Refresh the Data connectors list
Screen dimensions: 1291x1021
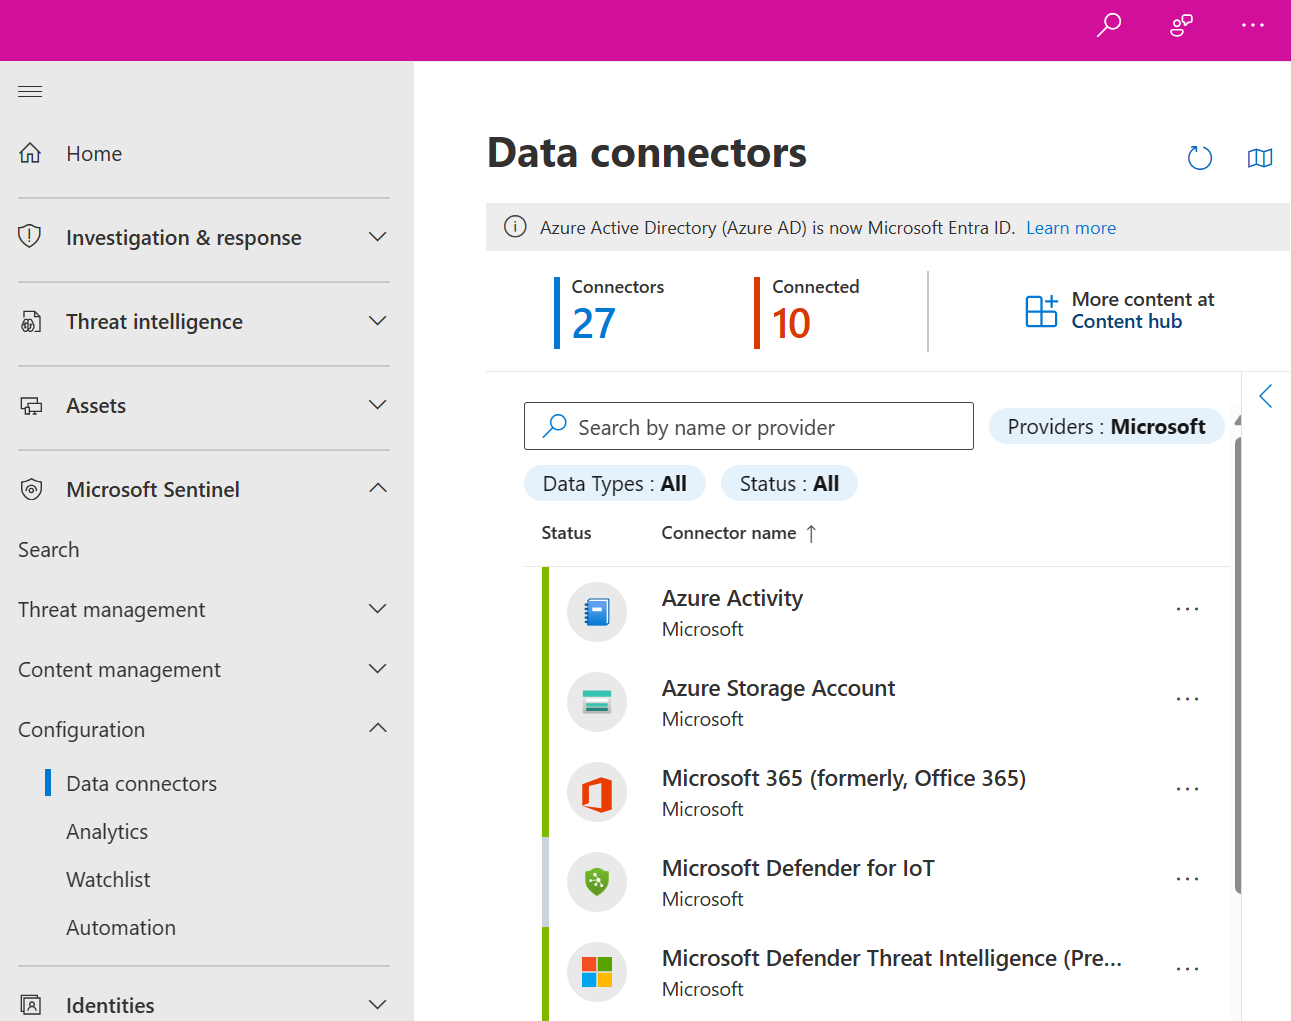pos(1200,158)
